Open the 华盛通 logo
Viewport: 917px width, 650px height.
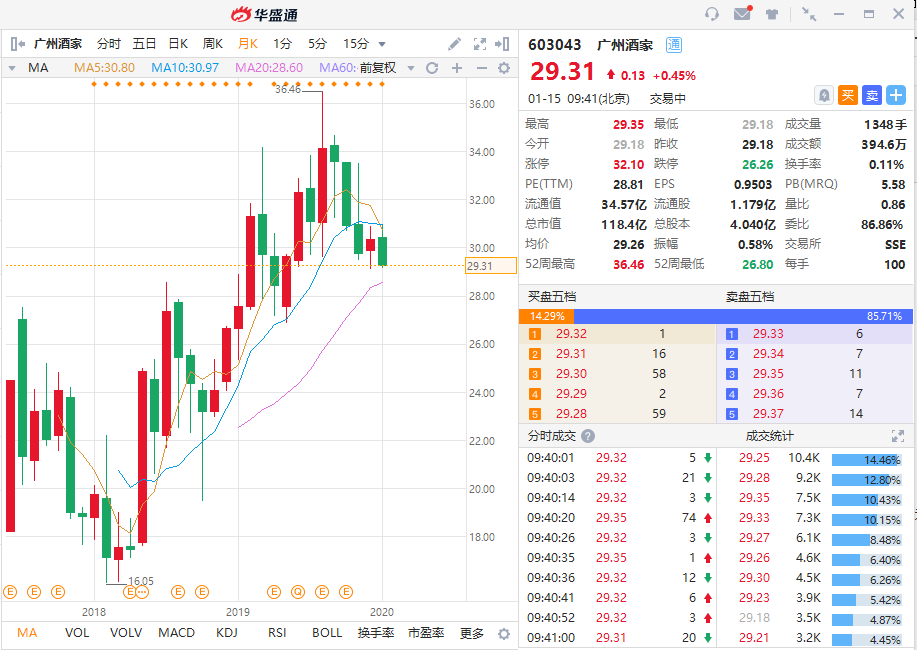[x=264, y=14]
